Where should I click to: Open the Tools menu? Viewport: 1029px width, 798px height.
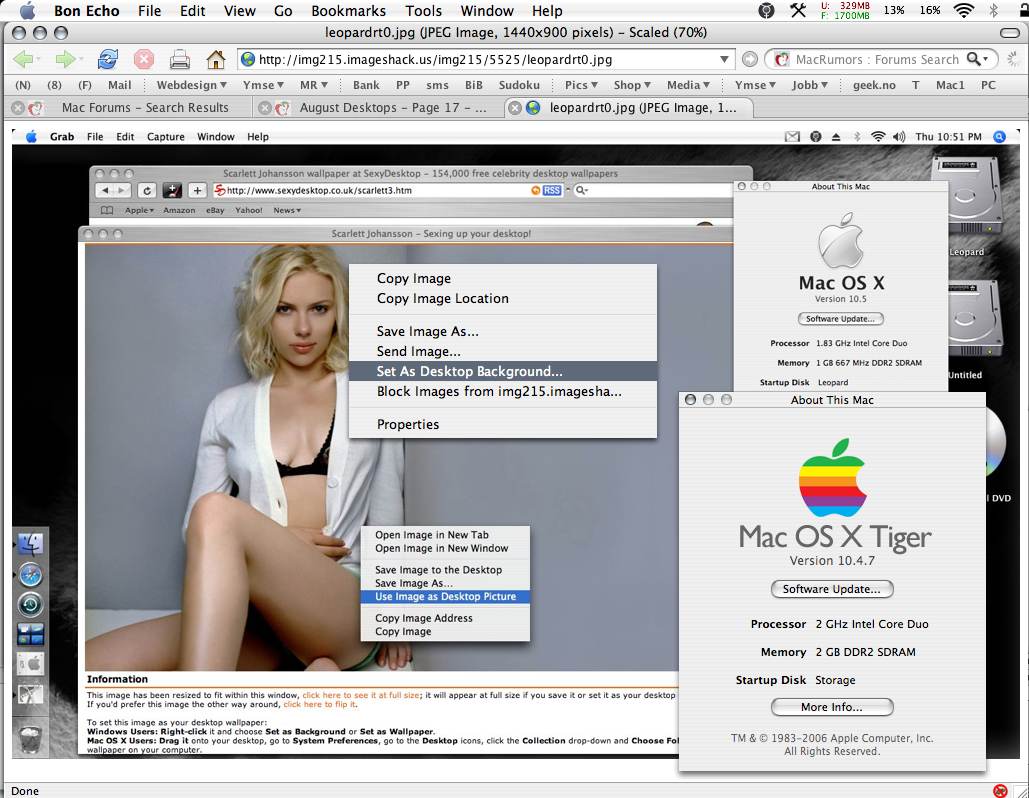point(423,11)
